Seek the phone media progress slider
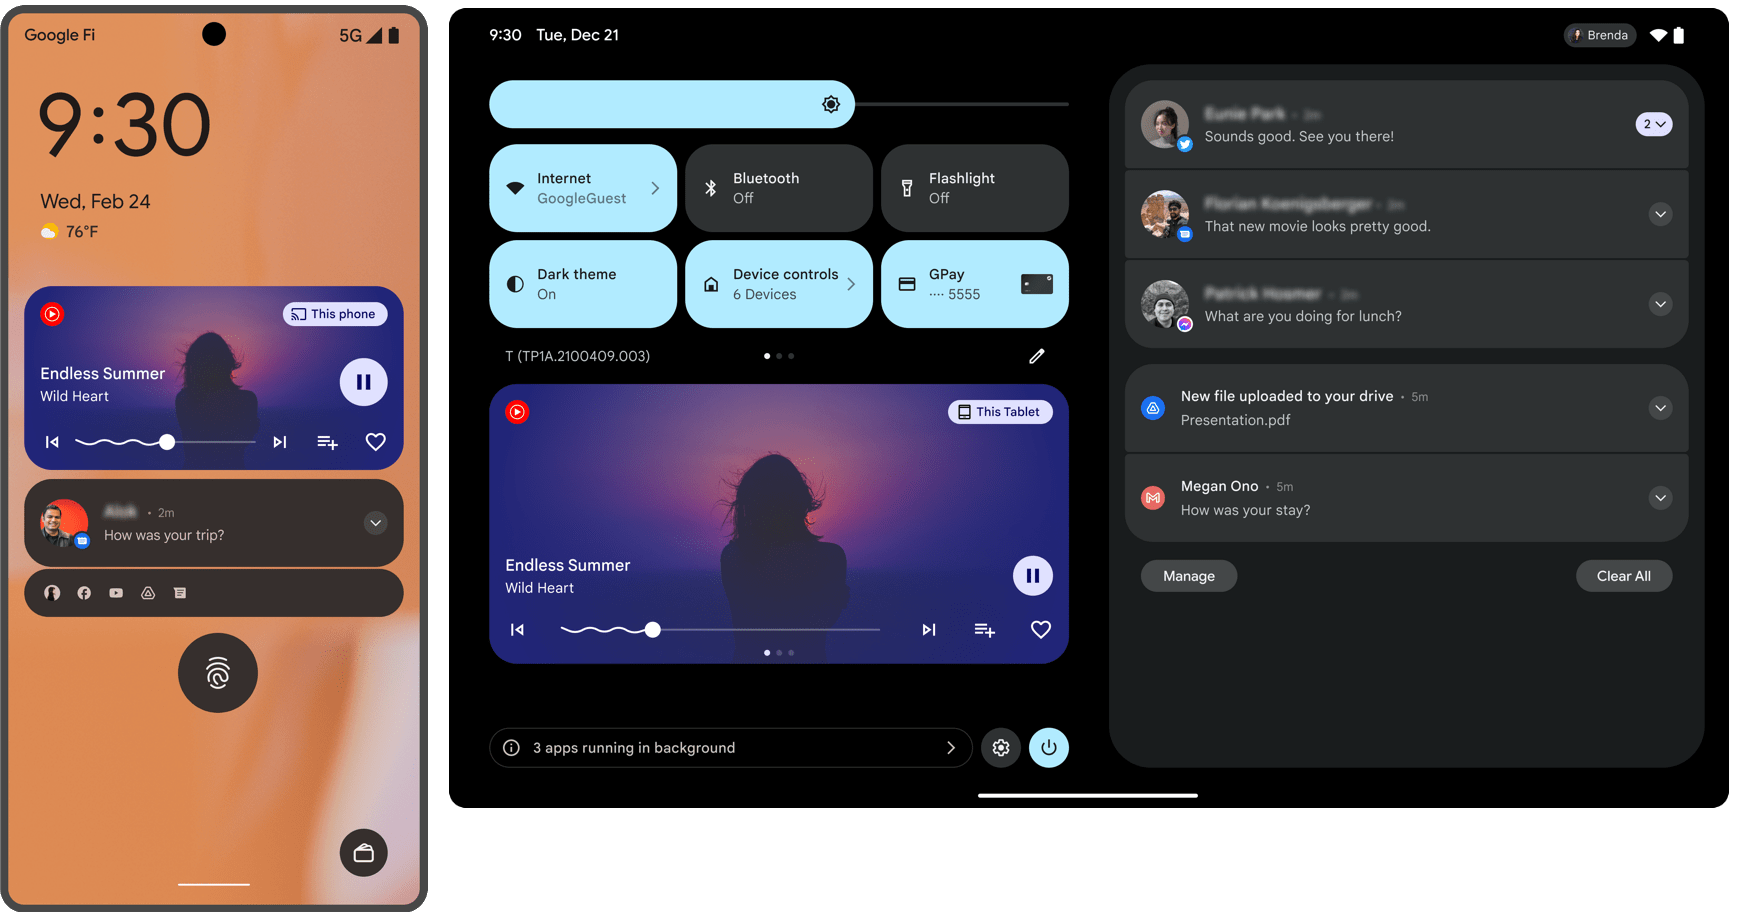The height and width of the screenshot is (916, 1739). [166, 442]
